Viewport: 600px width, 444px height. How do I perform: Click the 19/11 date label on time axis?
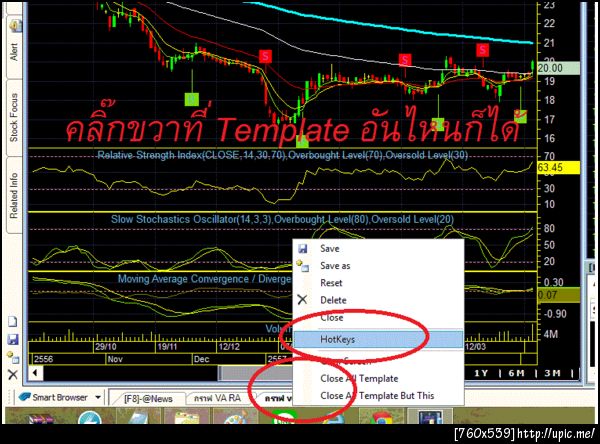[167, 347]
